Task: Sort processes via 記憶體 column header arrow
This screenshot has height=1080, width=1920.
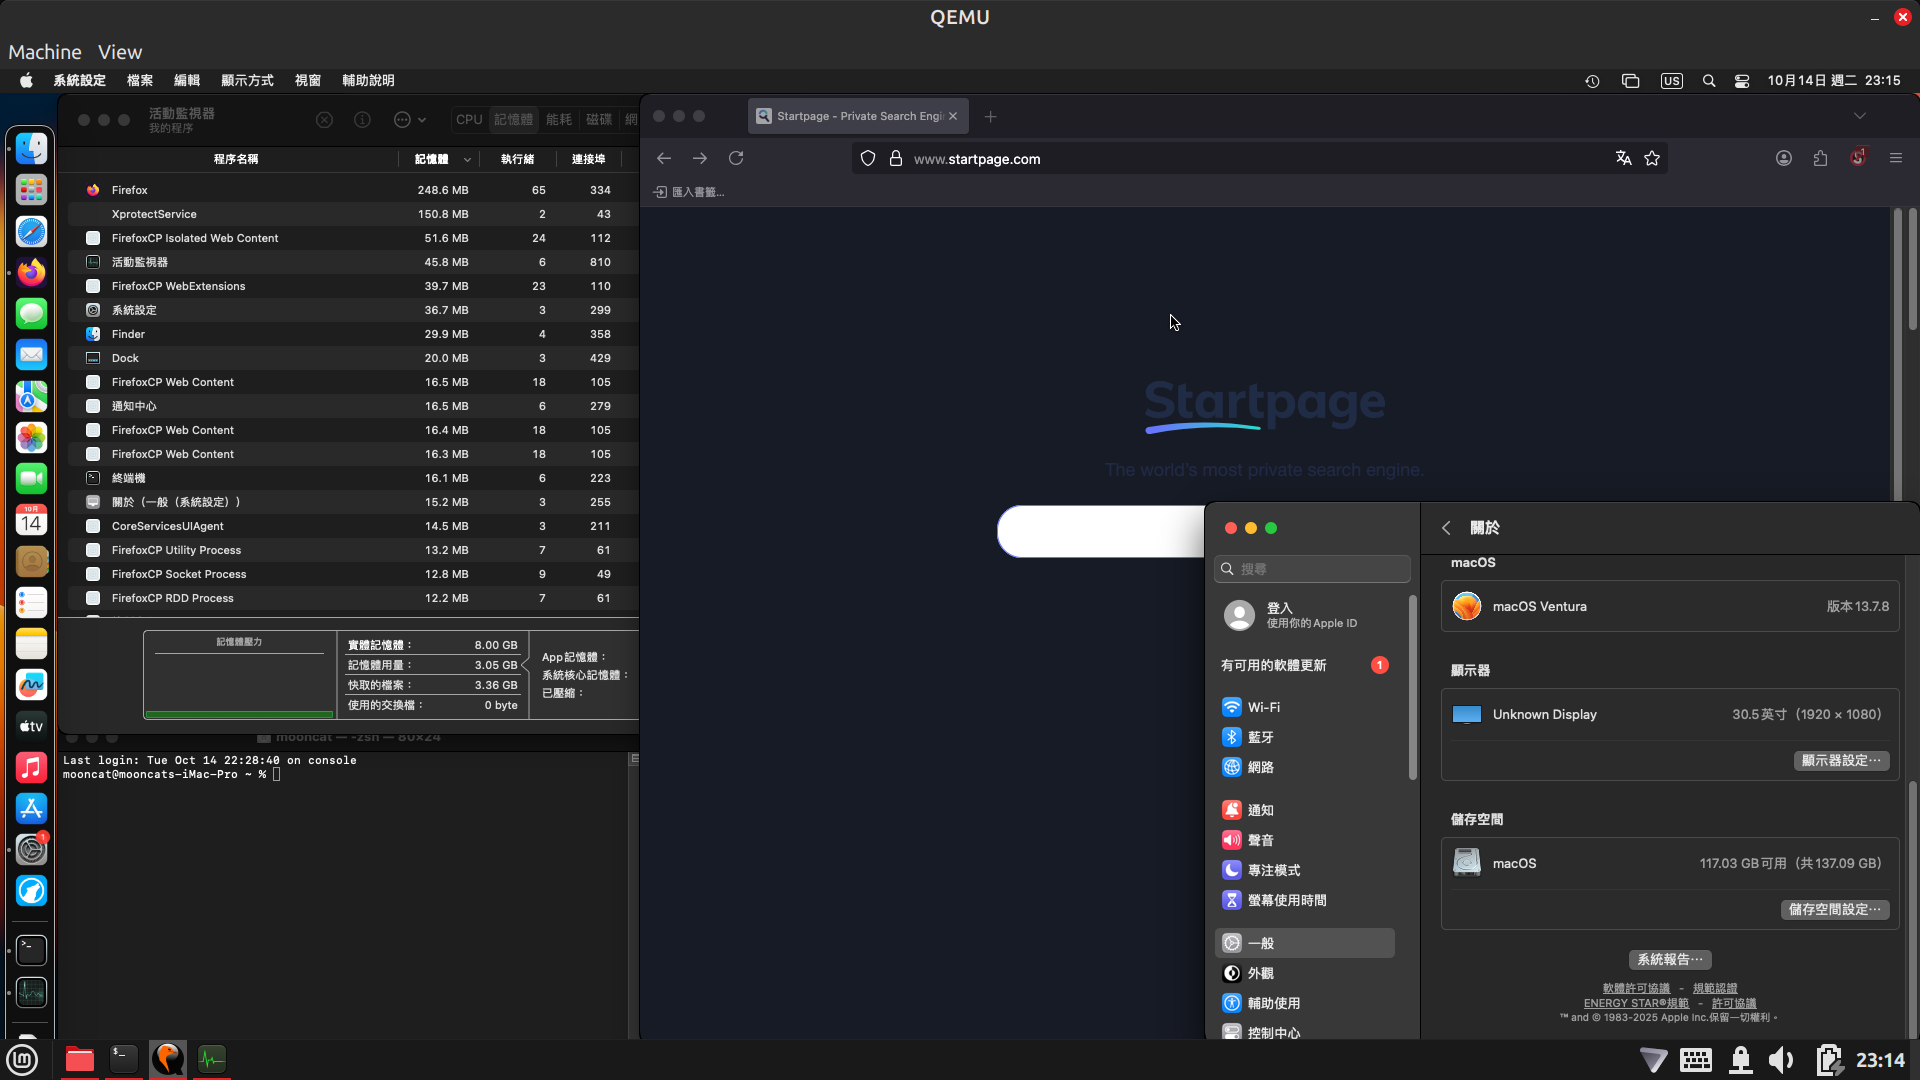Action: tap(466, 159)
